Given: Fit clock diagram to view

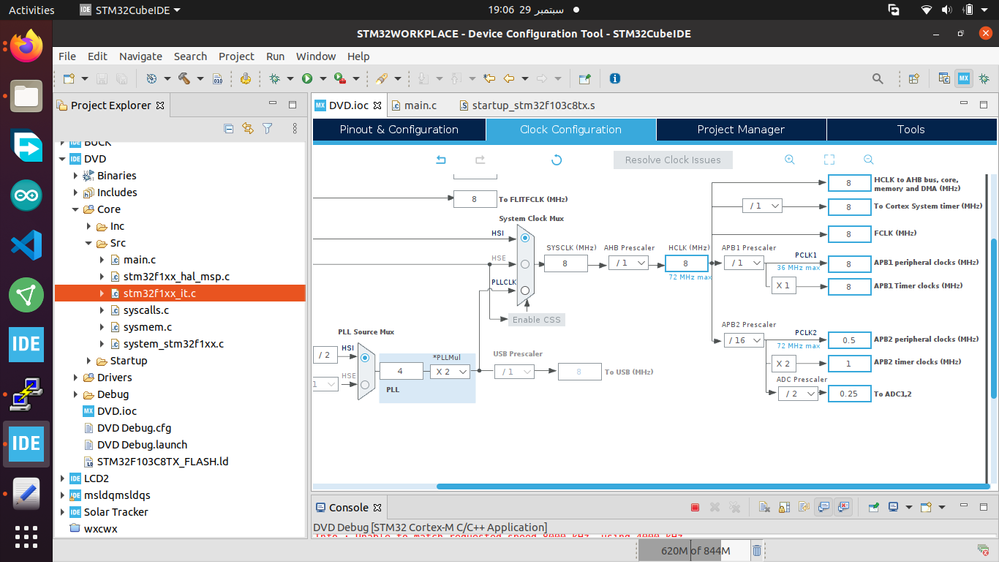Looking at the screenshot, I should pos(829,160).
